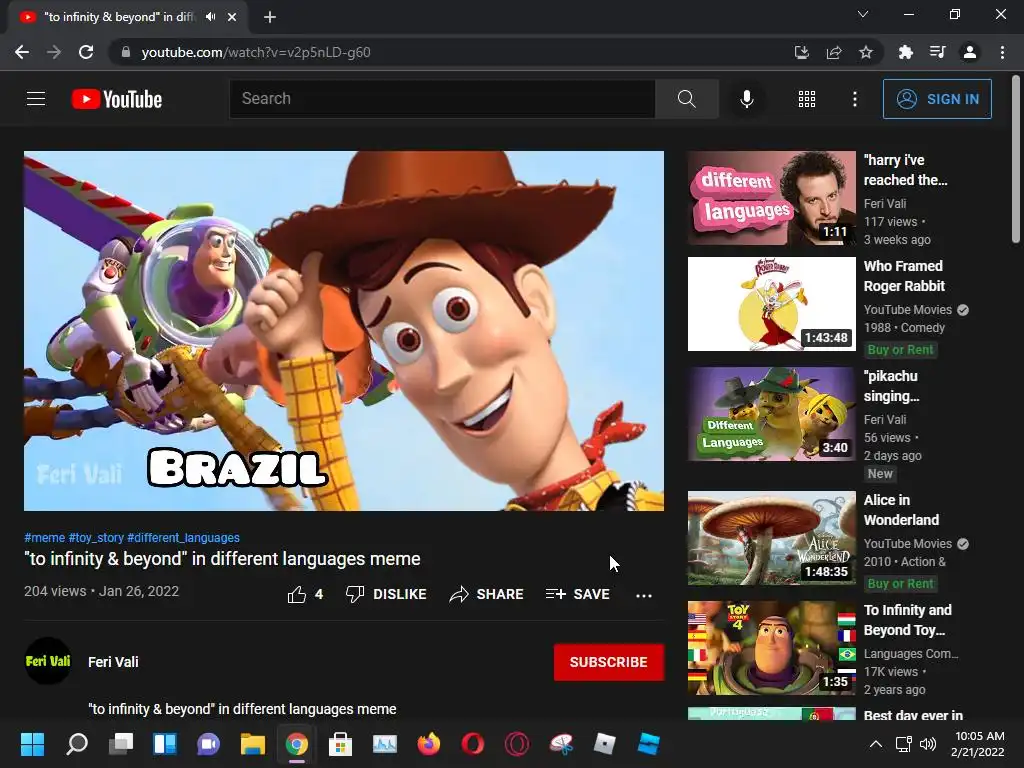Click the browser address bar URL
The image size is (1024, 768).
point(256,52)
